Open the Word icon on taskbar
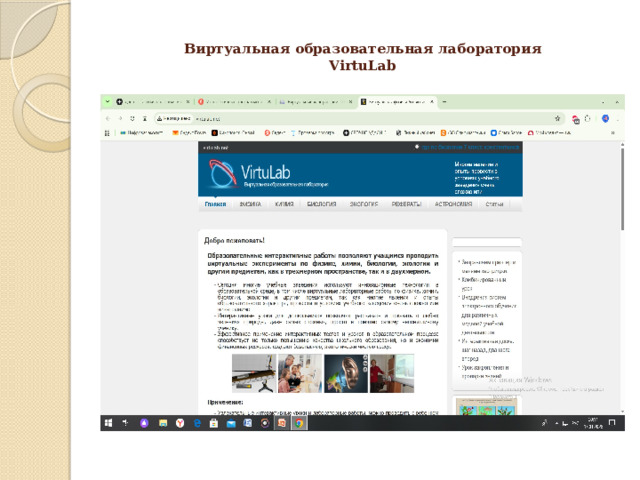Viewport: 640px width, 480px height. coord(248,423)
